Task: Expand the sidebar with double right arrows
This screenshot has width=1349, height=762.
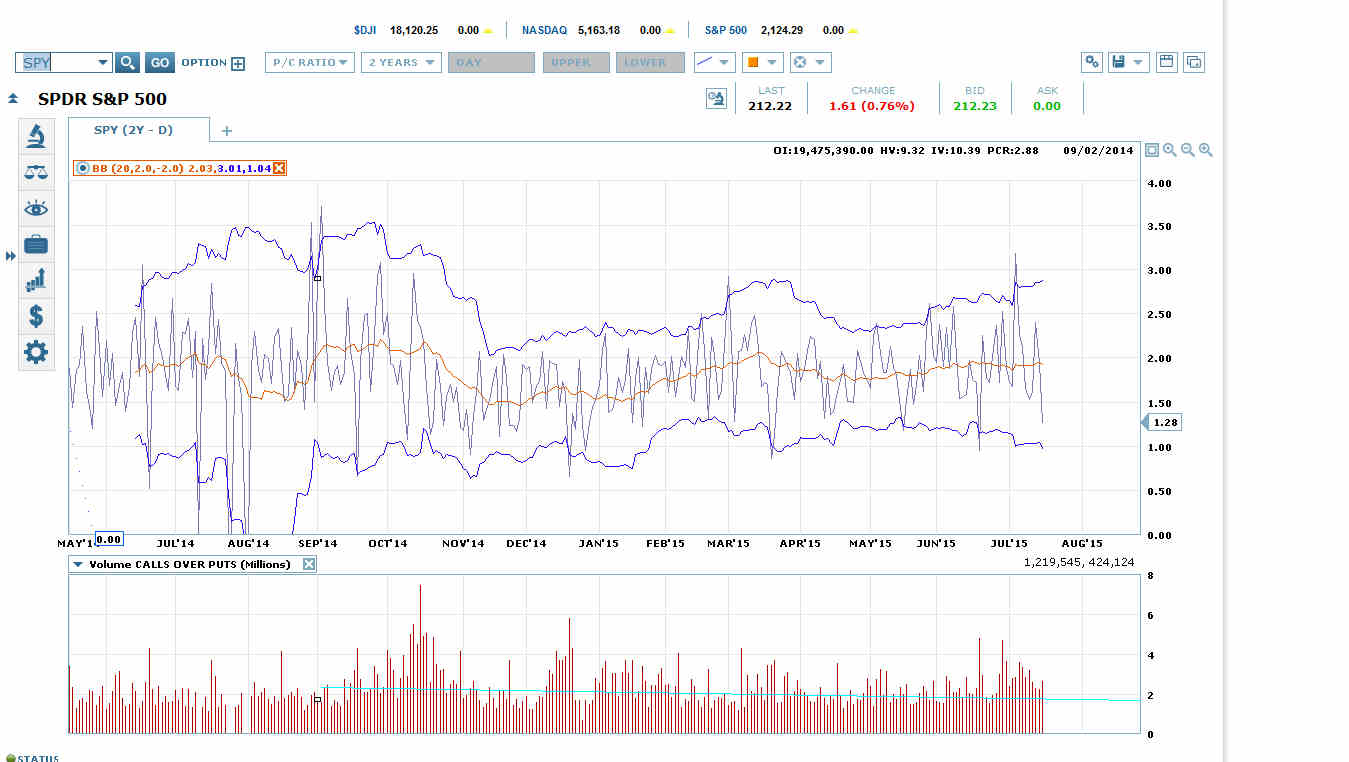Action: click(x=11, y=257)
